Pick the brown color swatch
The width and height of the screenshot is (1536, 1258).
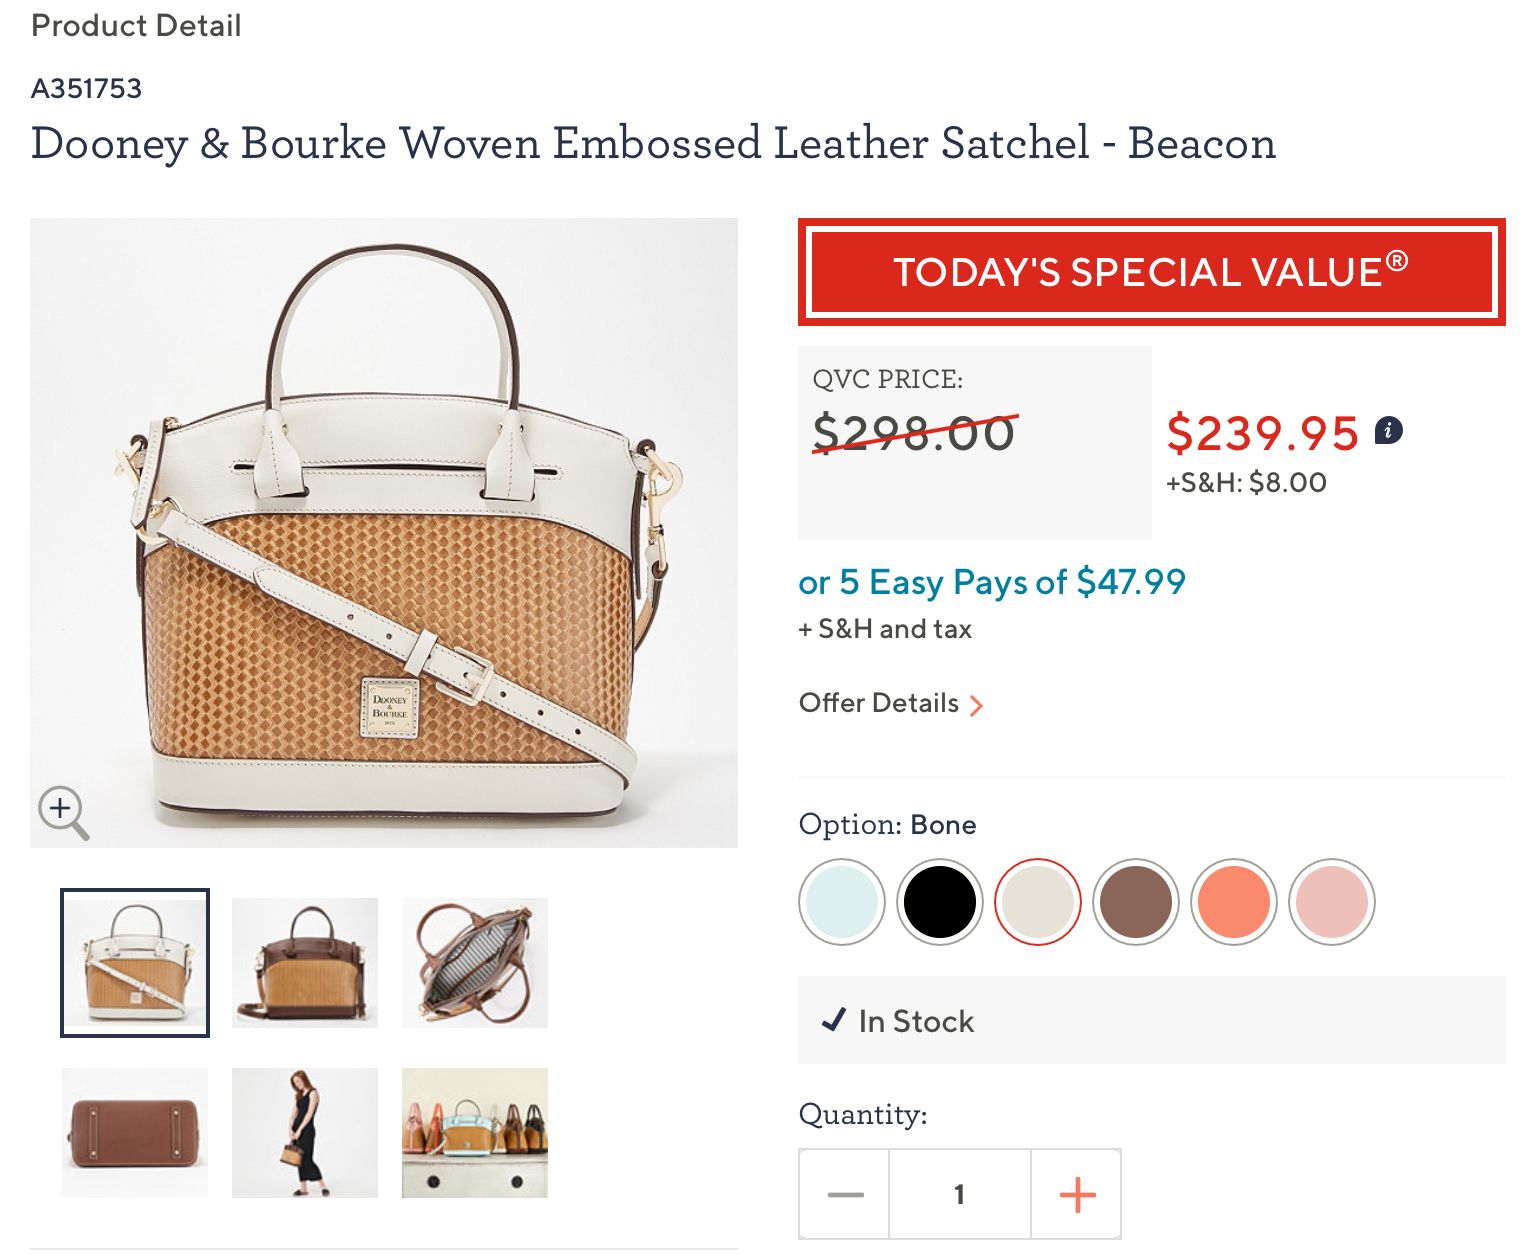[x=1136, y=902]
